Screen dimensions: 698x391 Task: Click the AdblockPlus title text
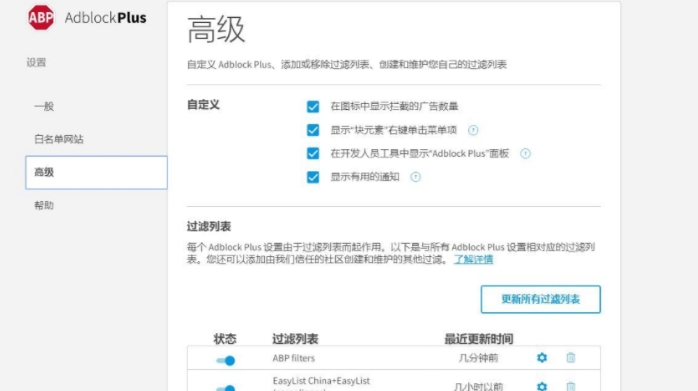click(106, 18)
